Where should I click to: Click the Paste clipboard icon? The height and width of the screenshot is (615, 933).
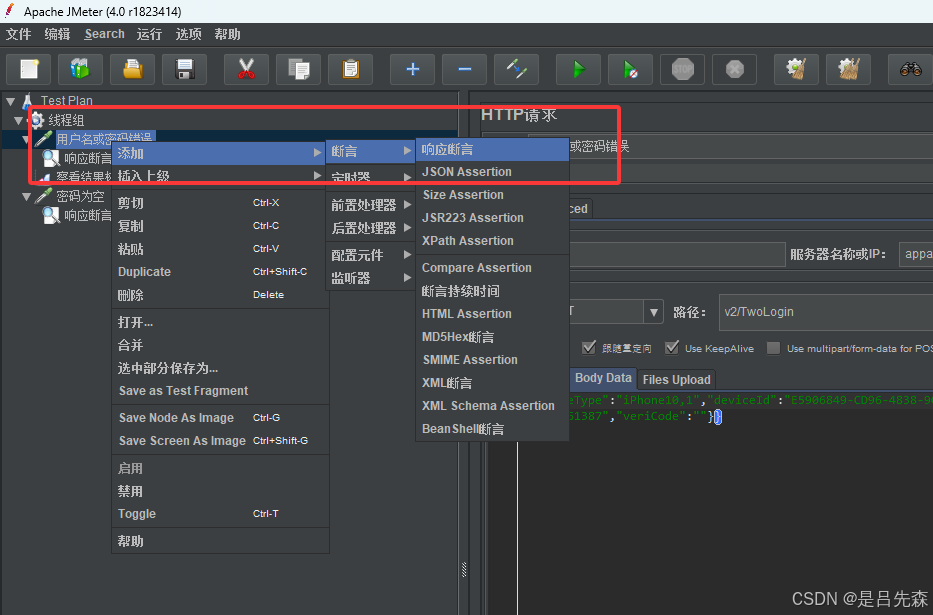tap(350, 69)
